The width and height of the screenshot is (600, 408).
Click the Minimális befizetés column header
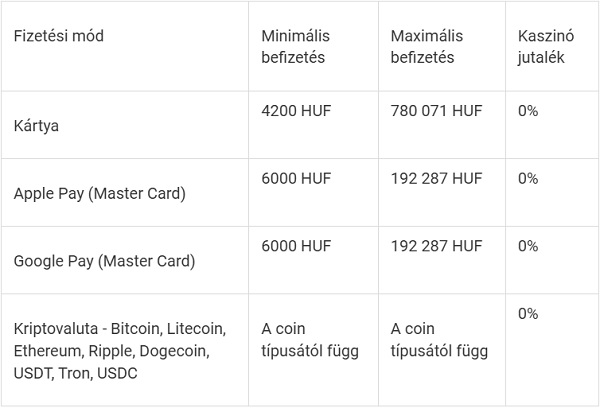(x=296, y=47)
